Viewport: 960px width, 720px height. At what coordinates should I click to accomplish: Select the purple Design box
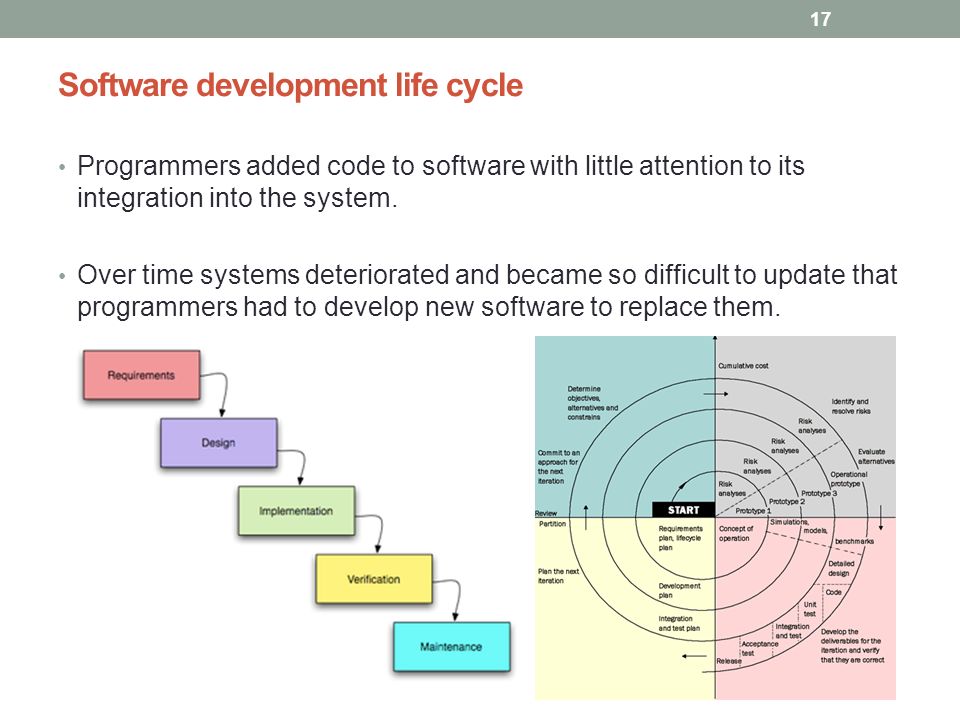click(219, 443)
